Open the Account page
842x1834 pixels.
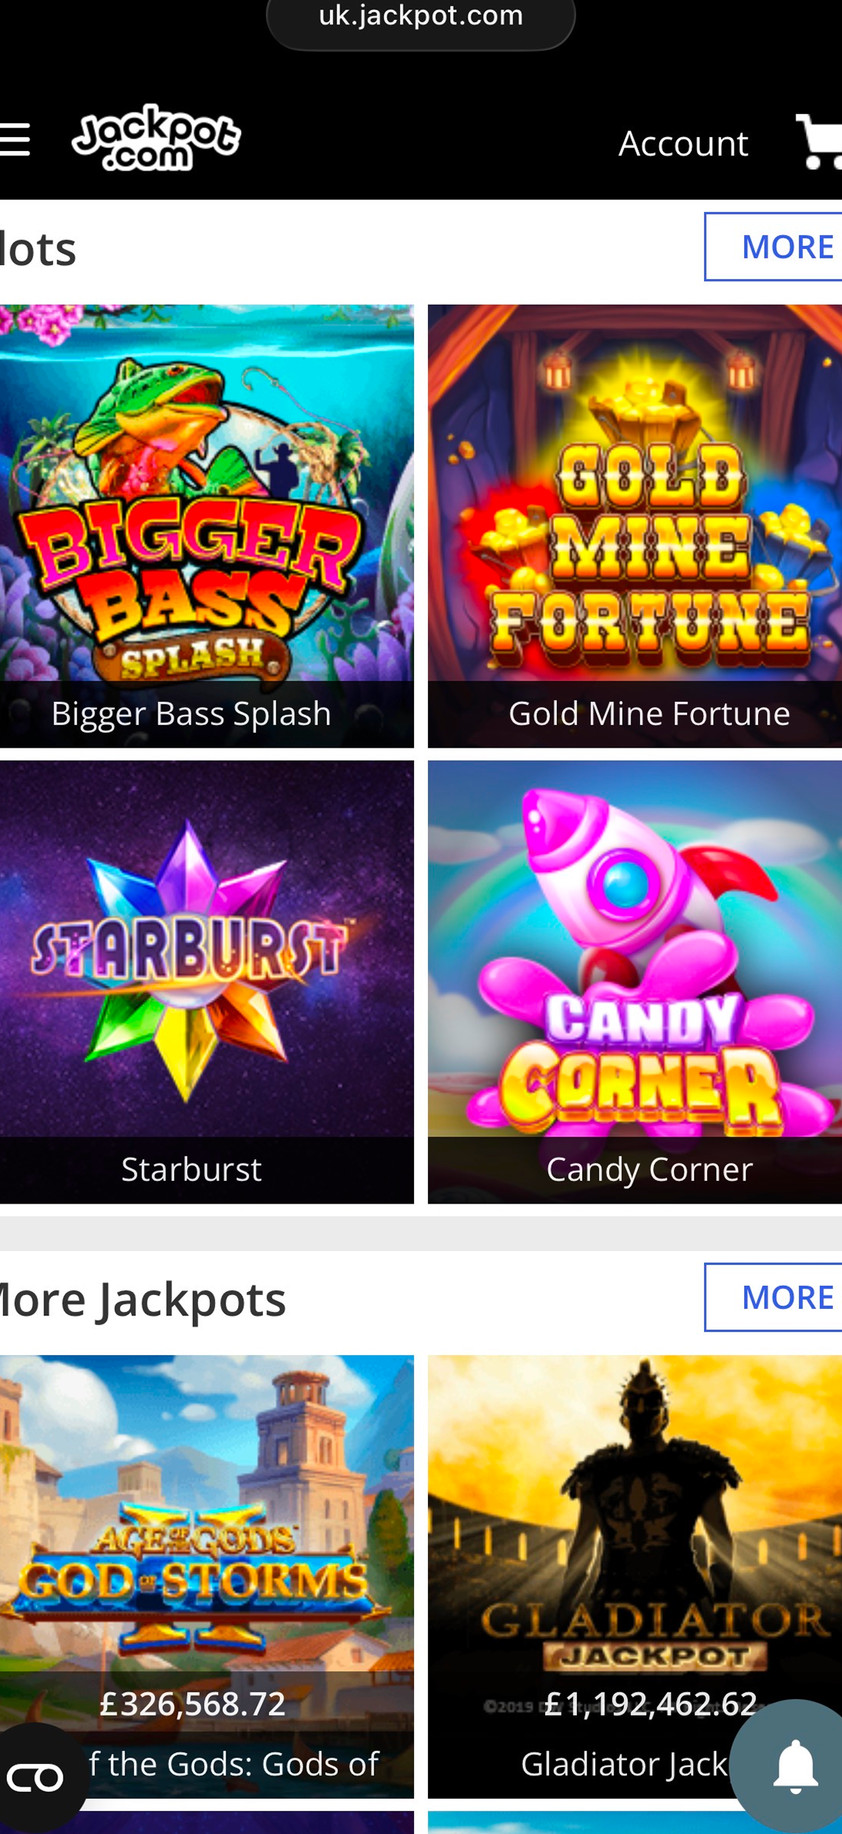[x=683, y=144]
